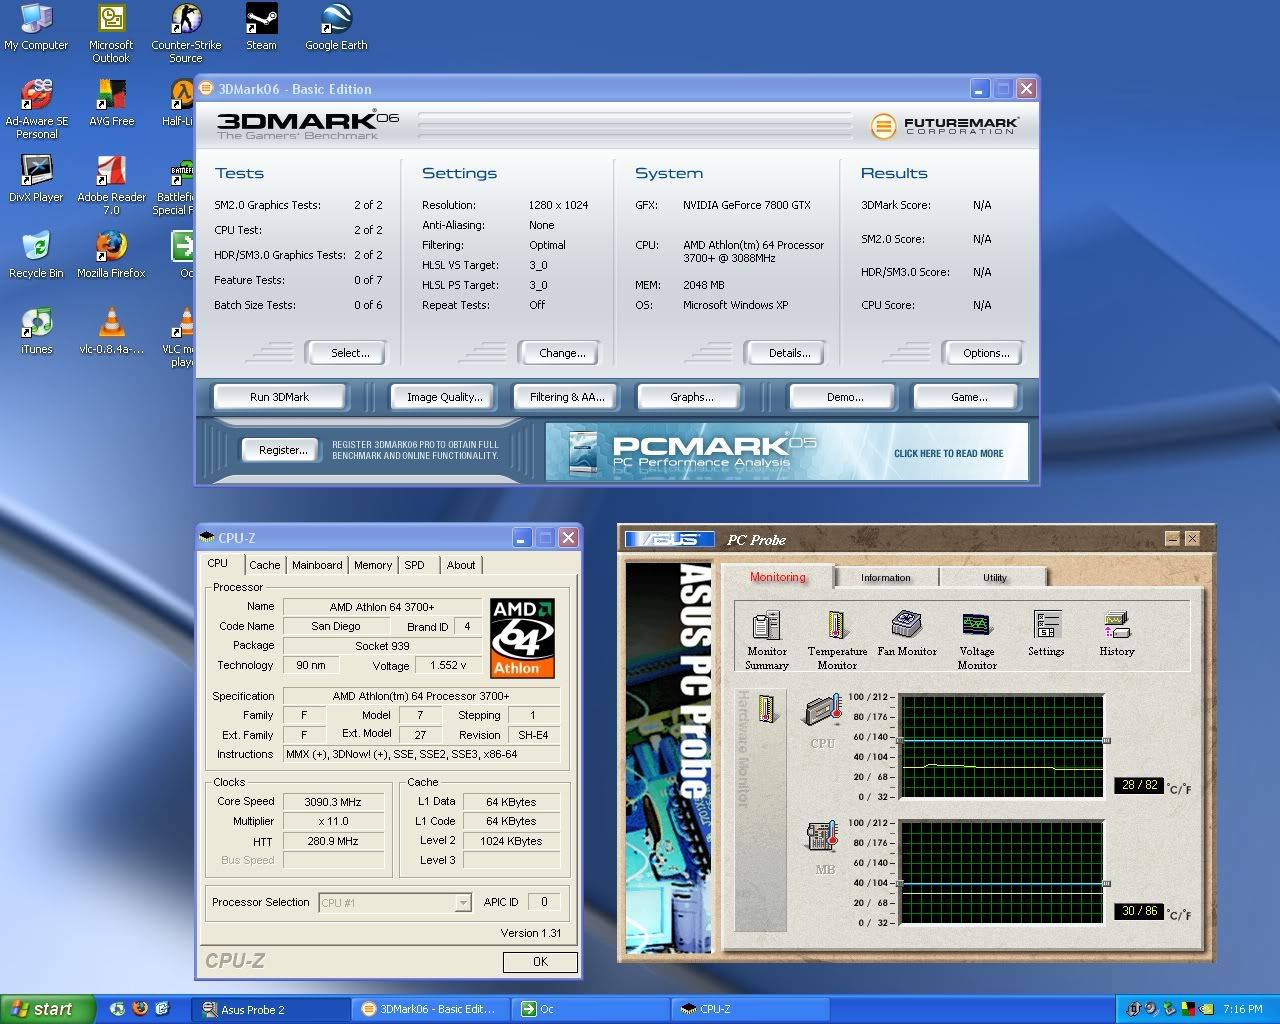Switch to the Memory tab in CPU-Z

(x=373, y=565)
